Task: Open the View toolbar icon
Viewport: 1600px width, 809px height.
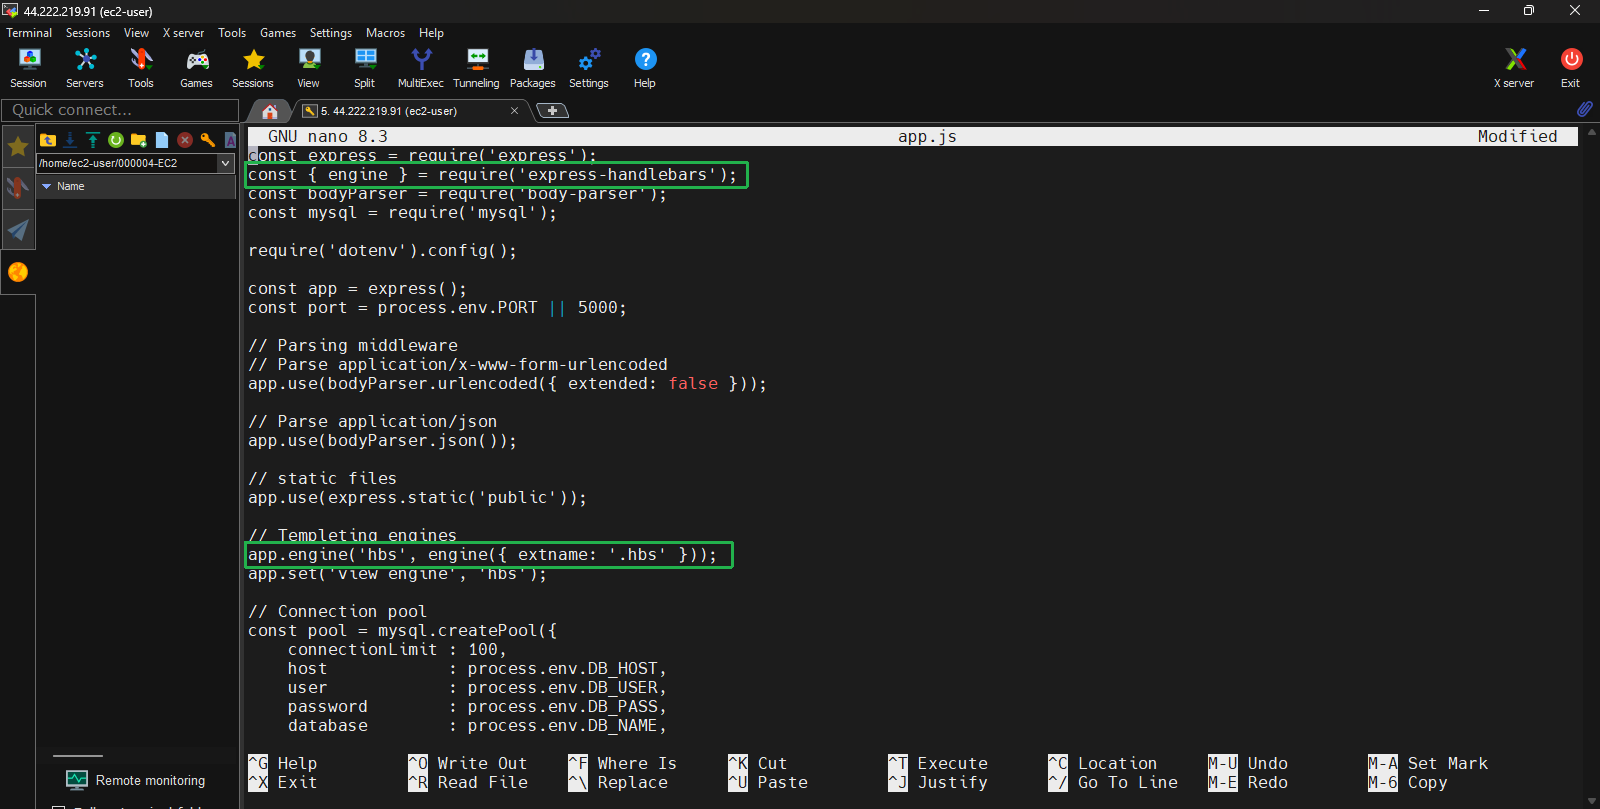Action: tap(309, 68)
